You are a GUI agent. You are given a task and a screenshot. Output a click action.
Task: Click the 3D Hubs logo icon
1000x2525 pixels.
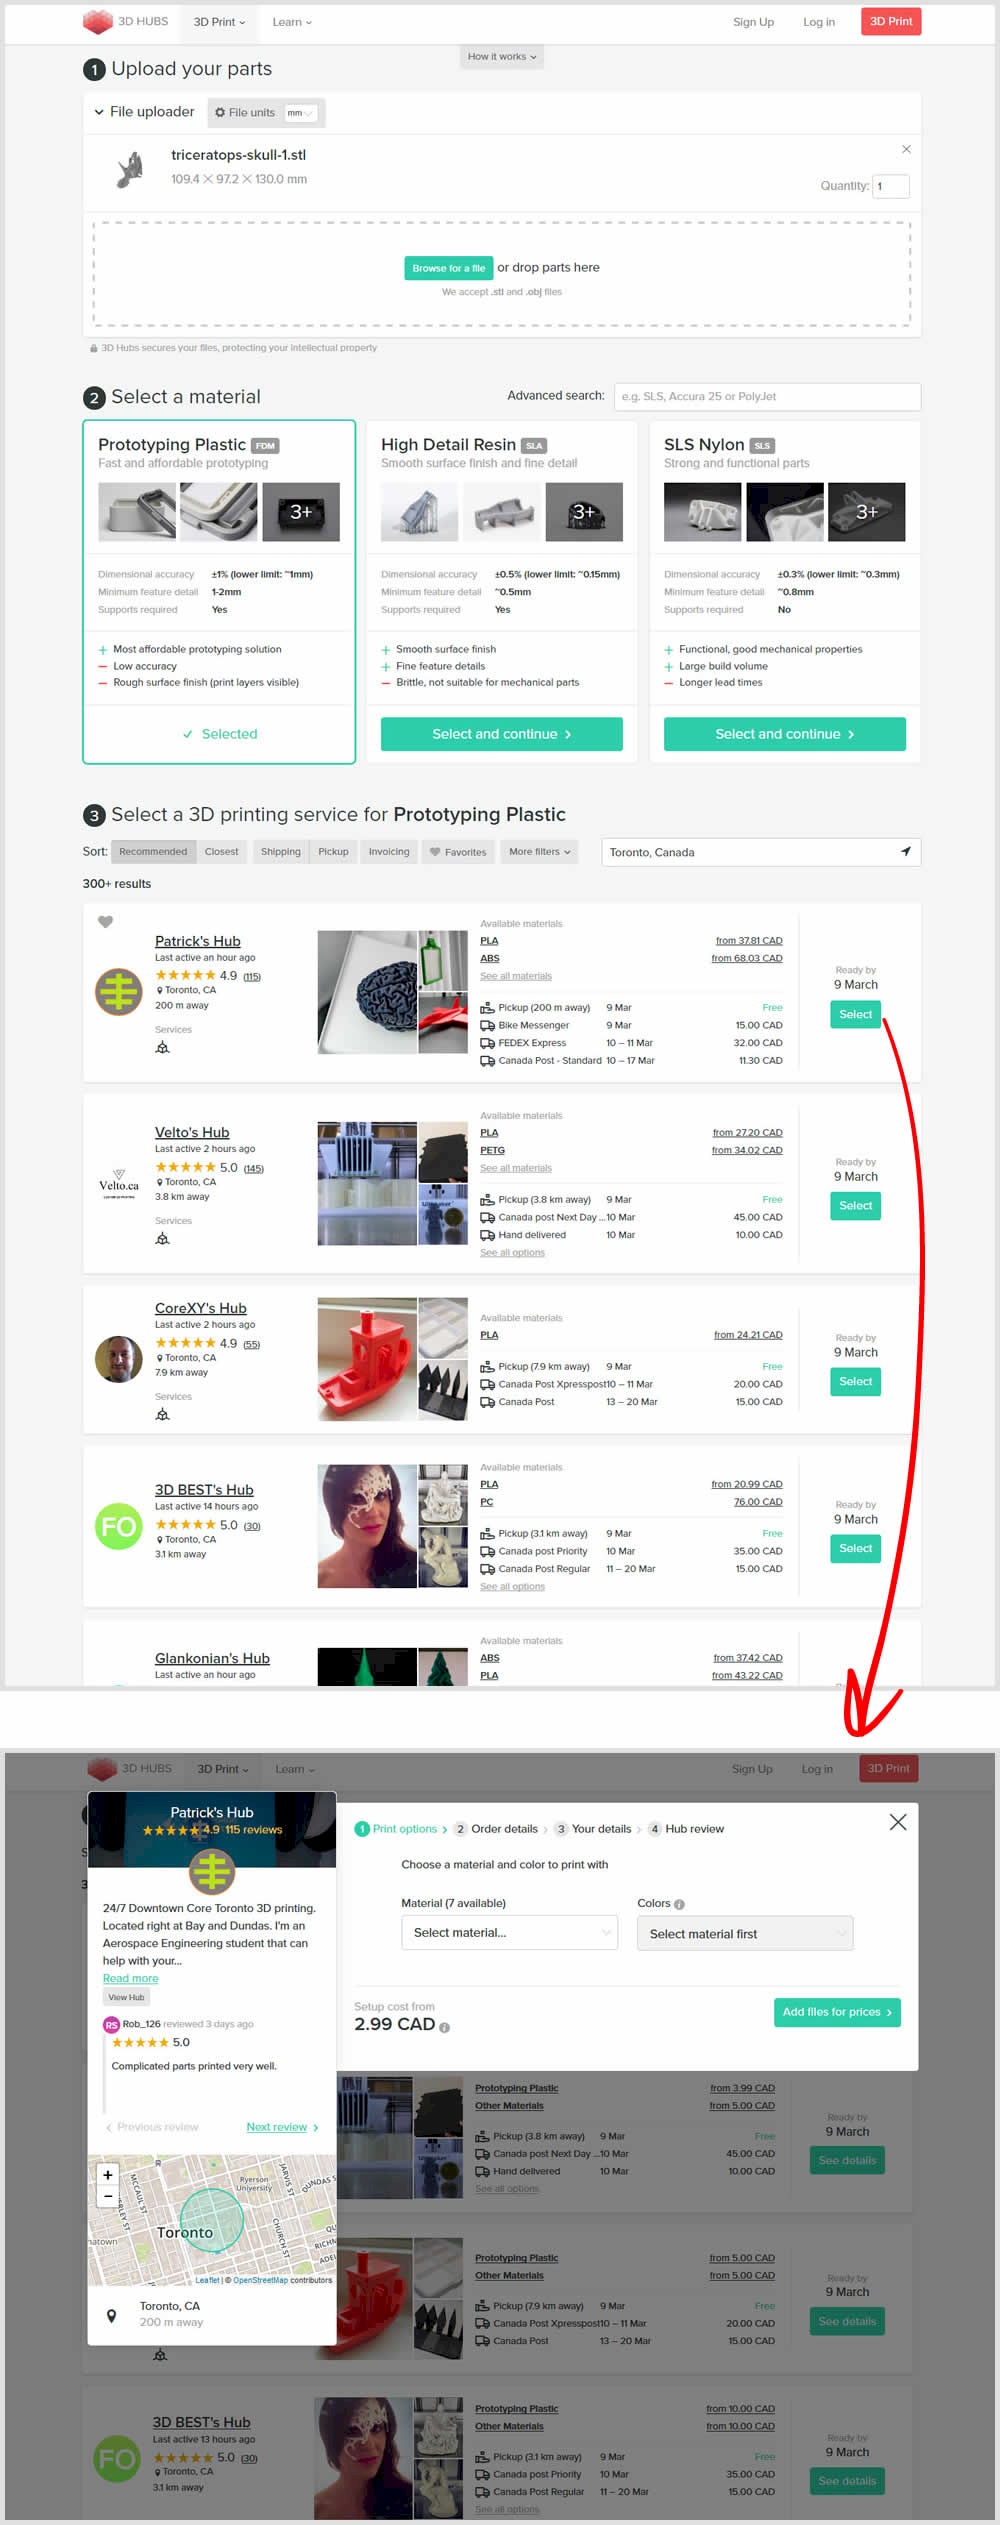(97, 21)
